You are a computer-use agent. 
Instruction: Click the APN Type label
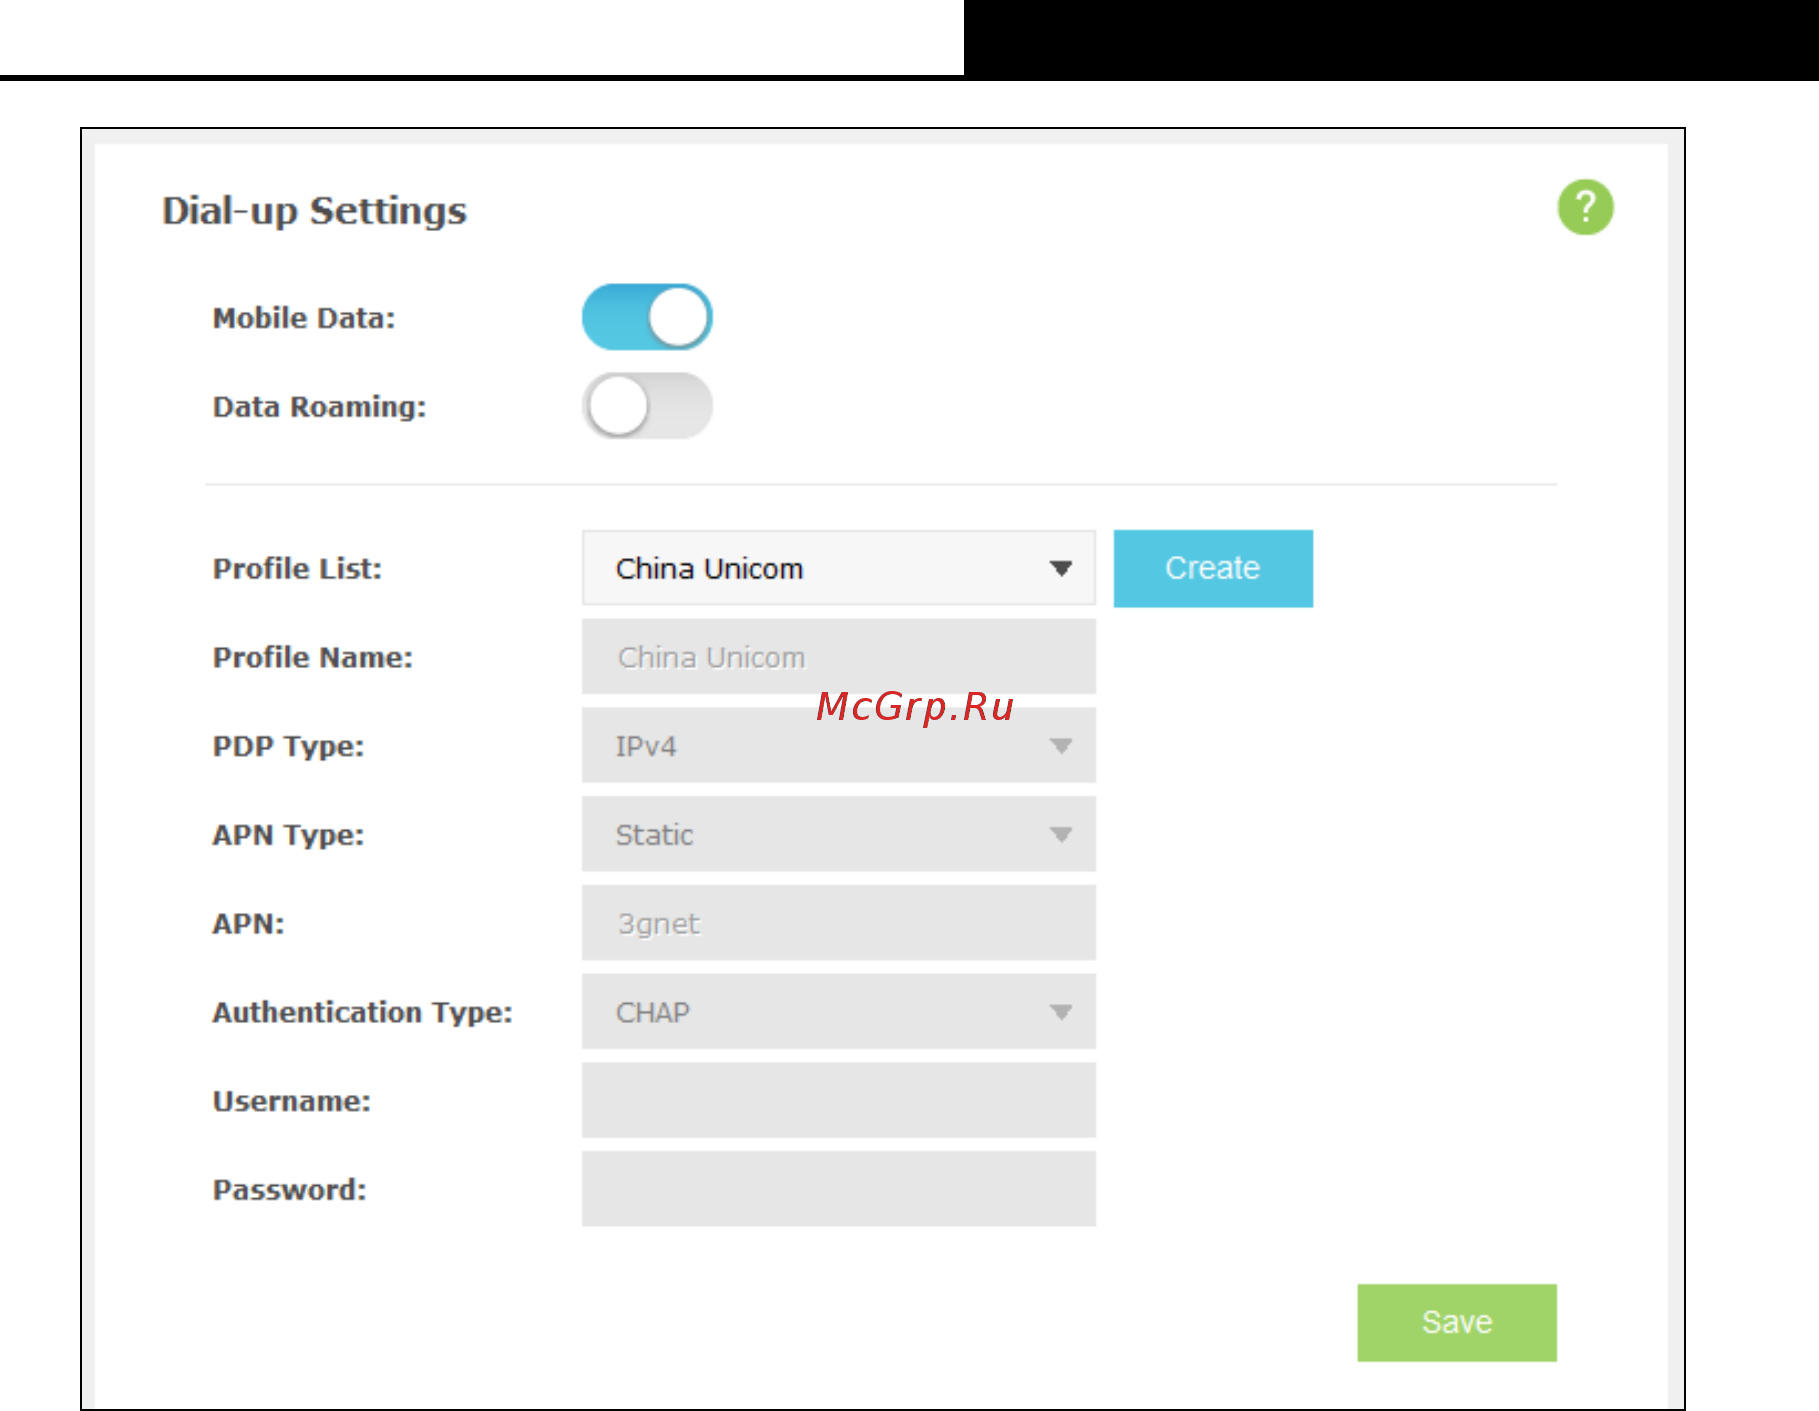click(x=288, y=835)
